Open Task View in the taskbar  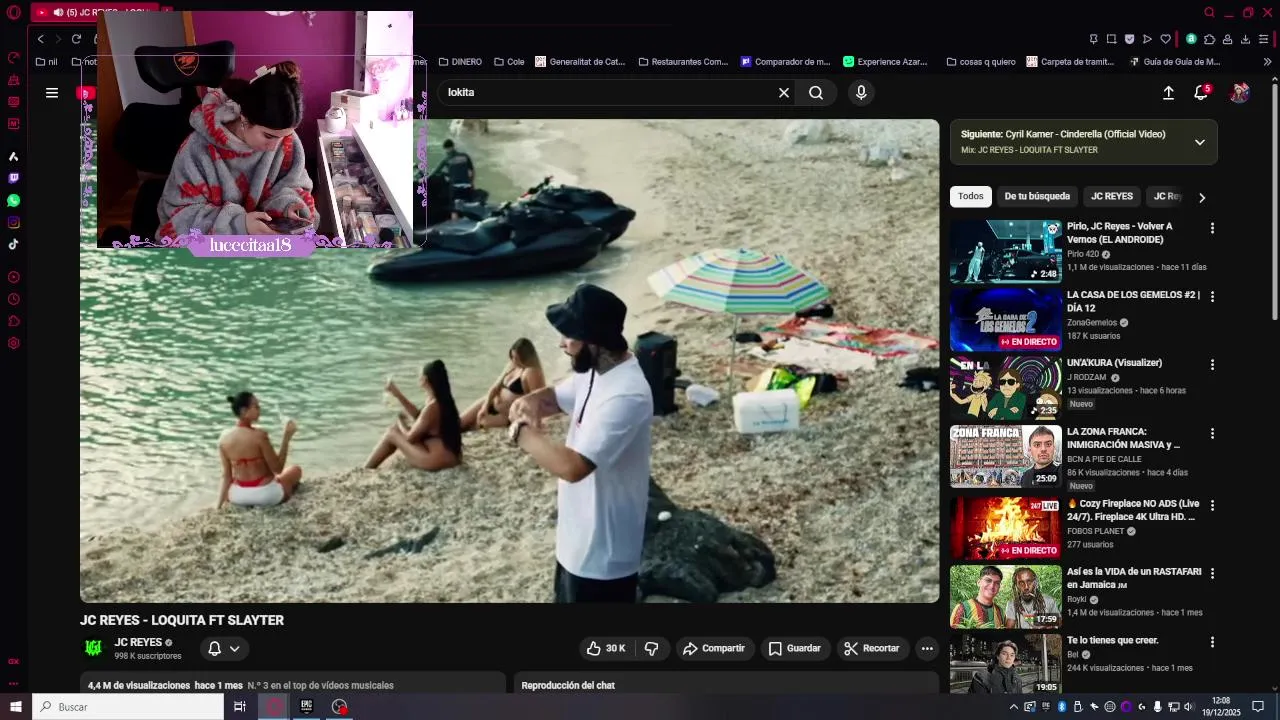click(240, 707)
